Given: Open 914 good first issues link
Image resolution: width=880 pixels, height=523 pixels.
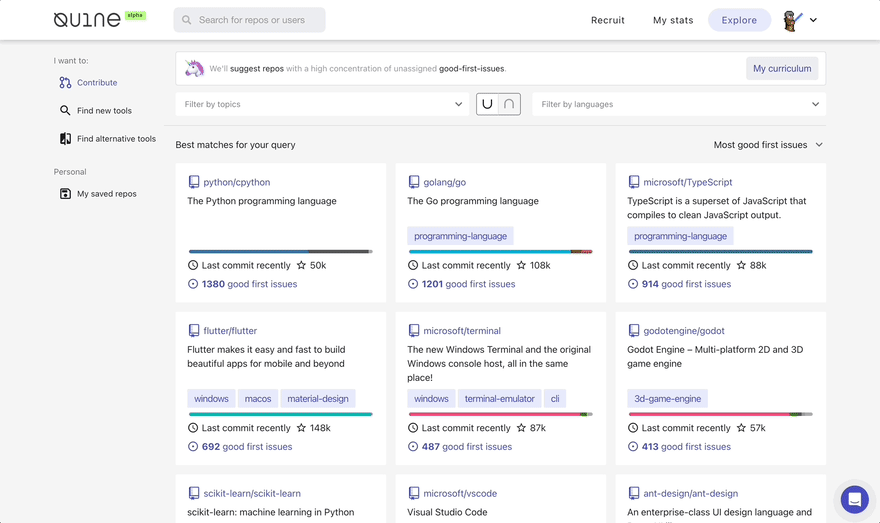Looking at the screenshot, I should pyautogui.click(x=686, y=284).
